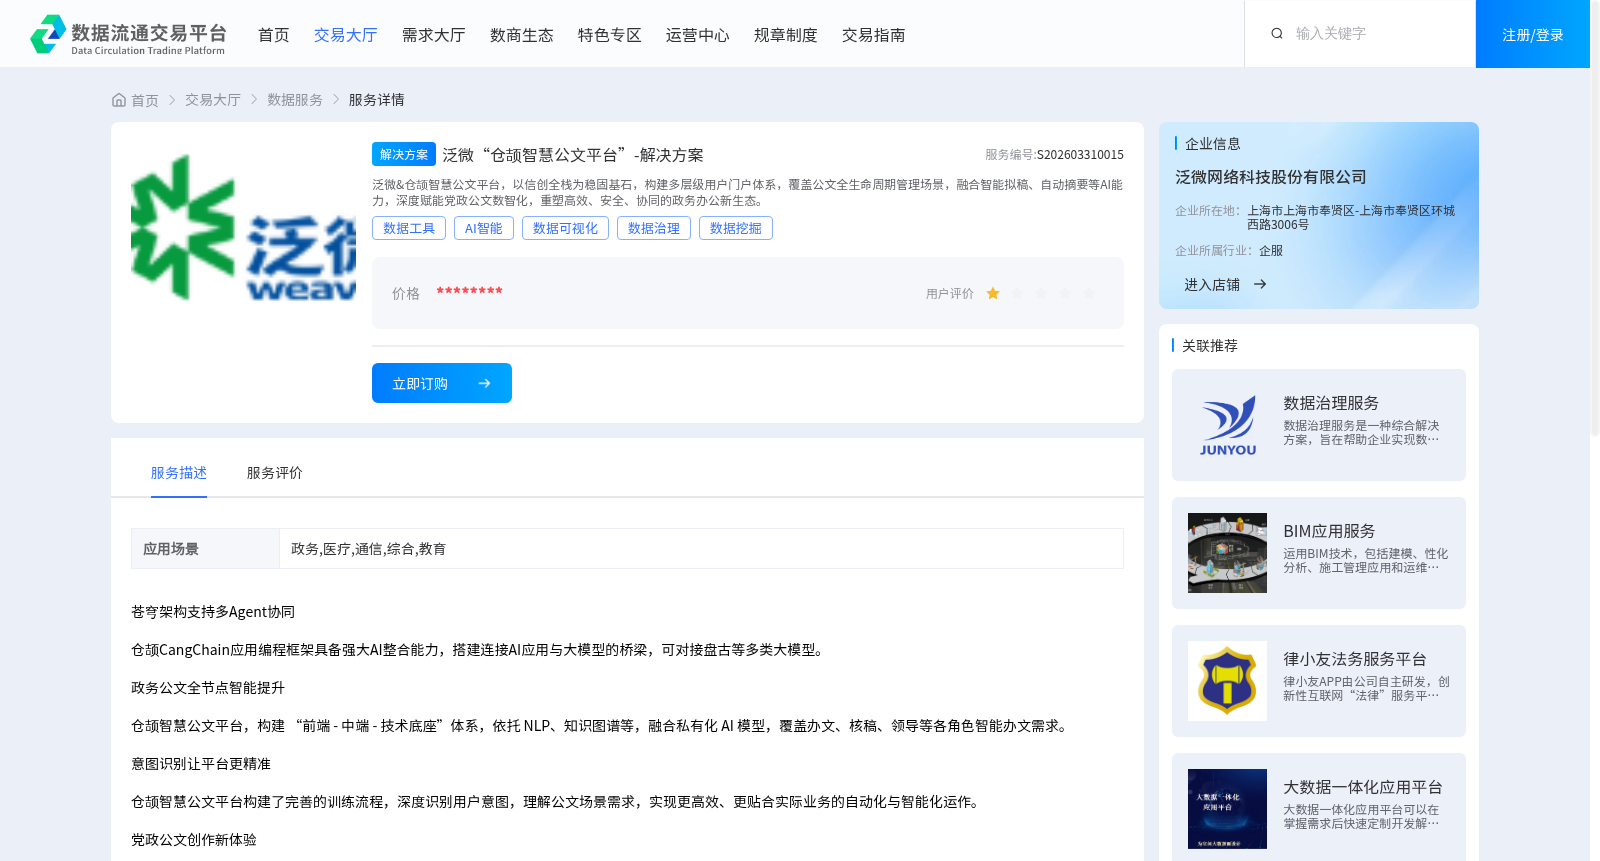This screenshot has height=861, width=1600.
Task: Click the first rating star
Action: point(993,293)
